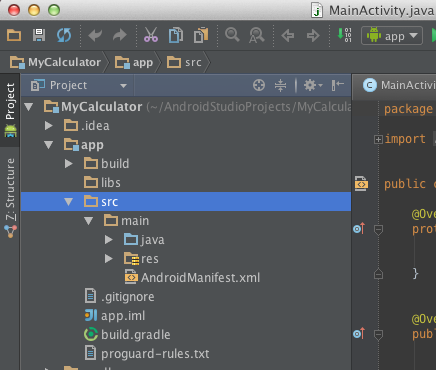The height and width of the screenshot is (370, 436).
Task: Collapse the src folder
Action: tap(69, 202)
